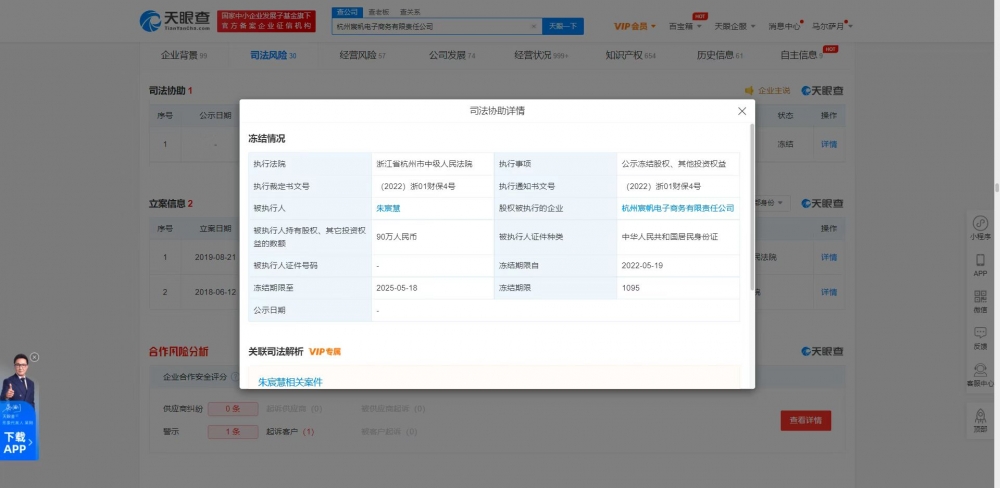
Task: Open 消息中心
Action: 784,26
